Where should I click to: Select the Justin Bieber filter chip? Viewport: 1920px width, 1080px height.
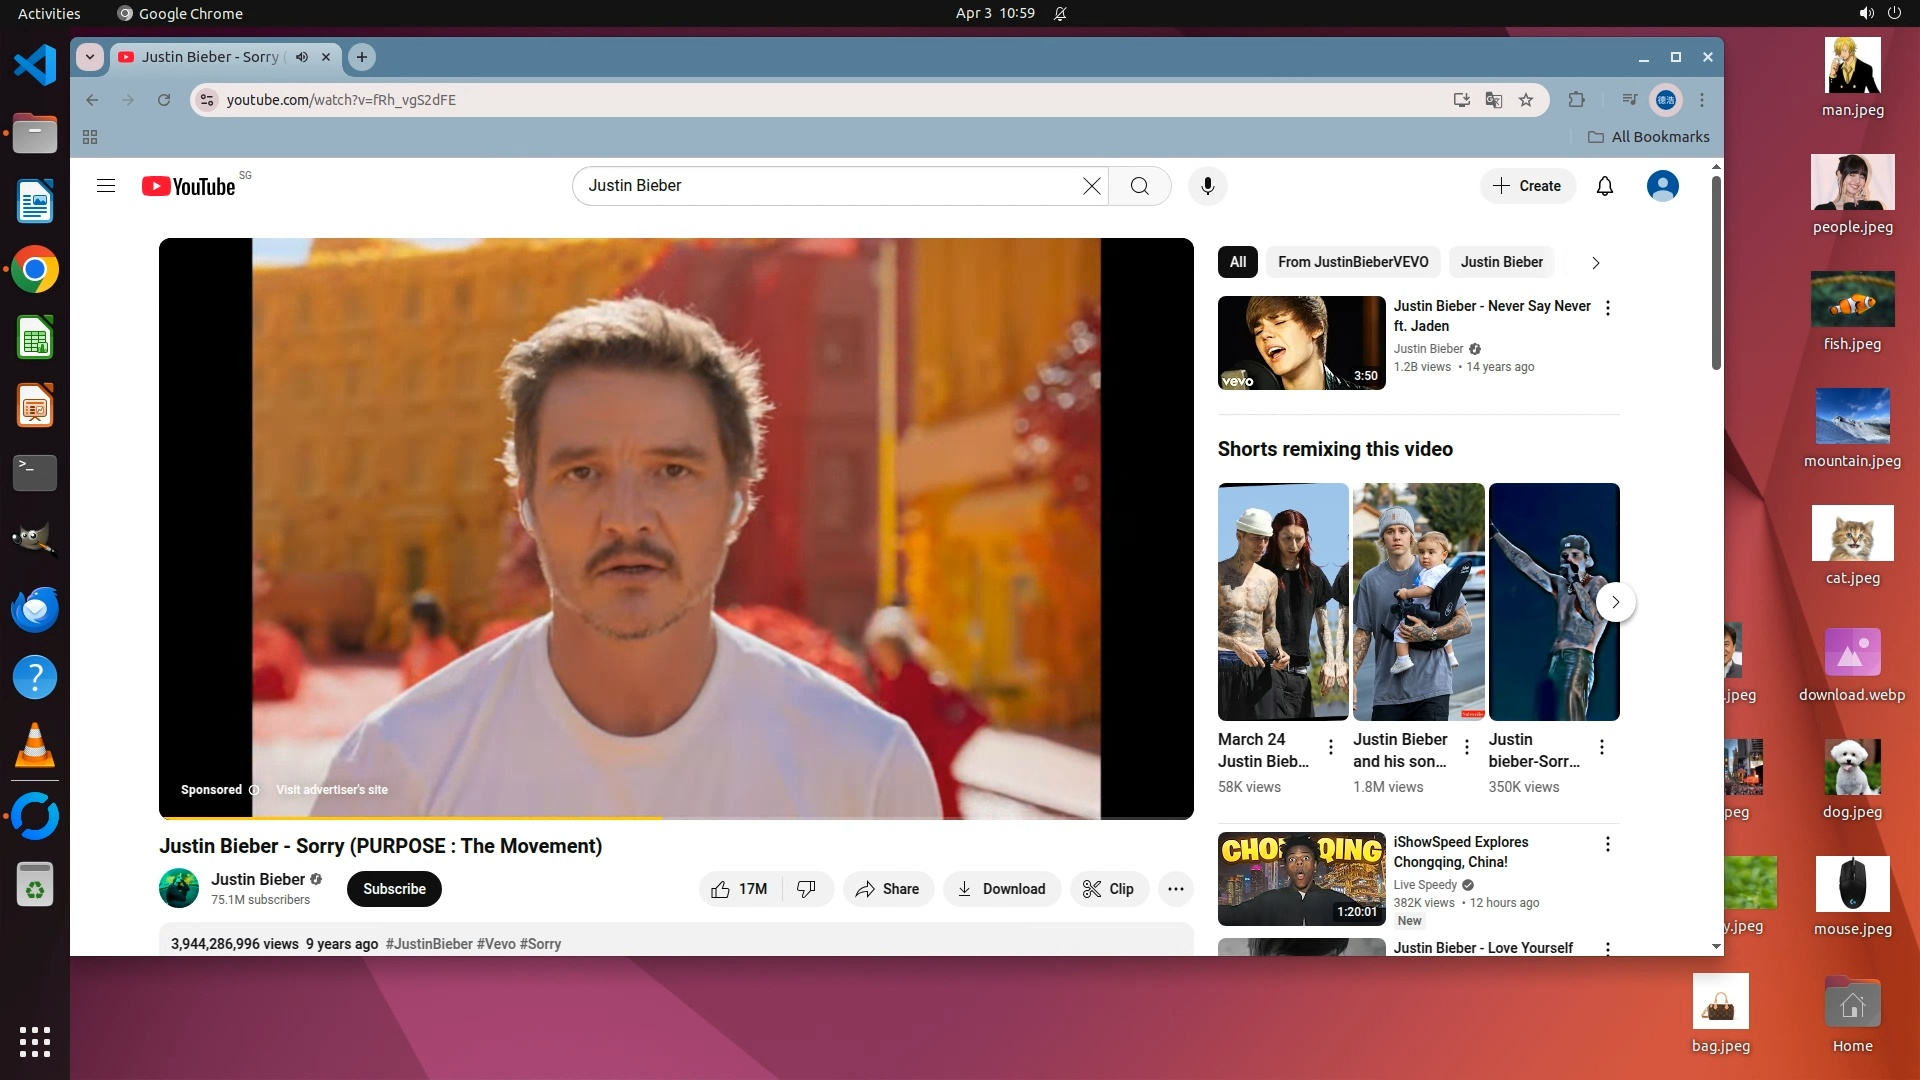(1501, 262)
